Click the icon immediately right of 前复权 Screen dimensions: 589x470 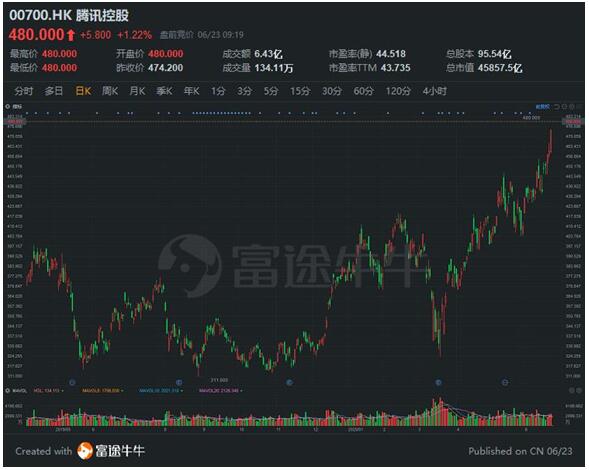pyautogui.click(x=557, y=107)
